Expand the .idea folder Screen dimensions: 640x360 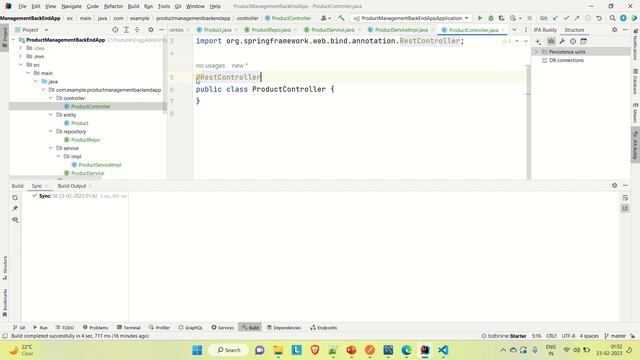coord(21,48)
